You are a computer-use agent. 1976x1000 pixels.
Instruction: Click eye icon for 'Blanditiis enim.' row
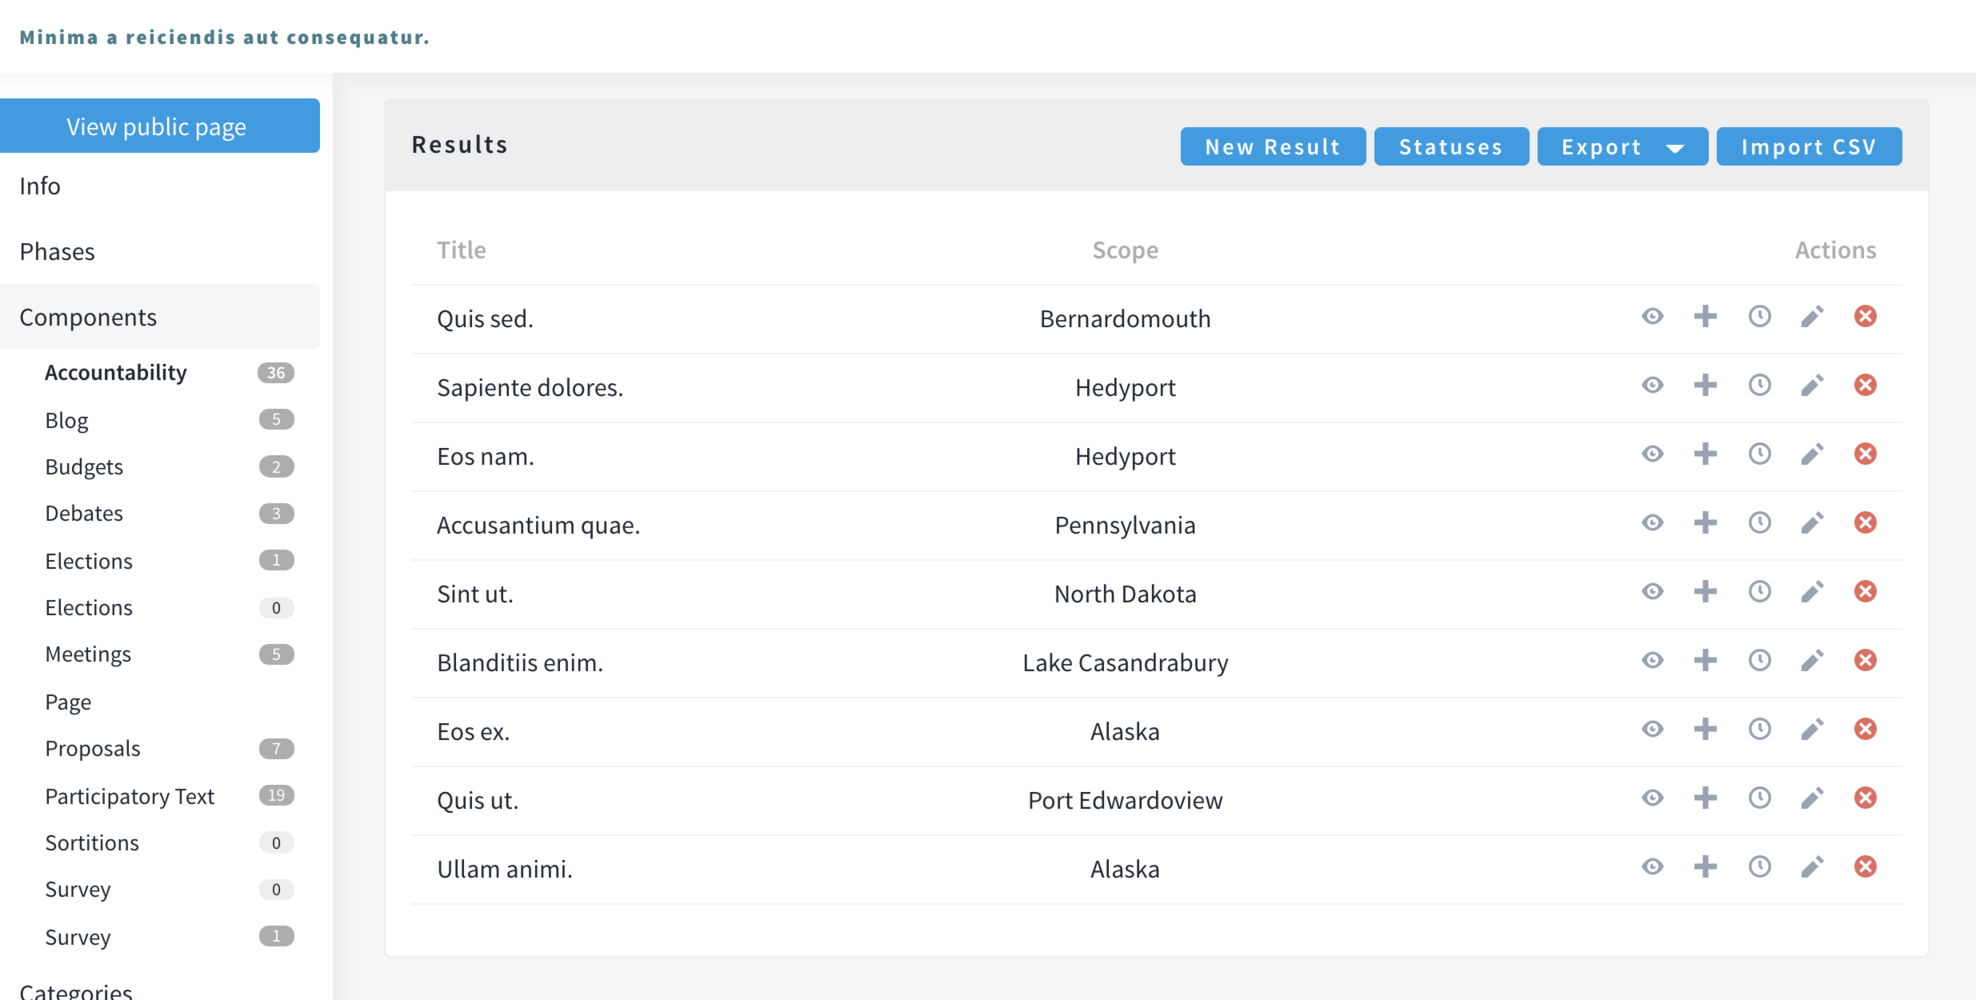(x=1652, y=661)
